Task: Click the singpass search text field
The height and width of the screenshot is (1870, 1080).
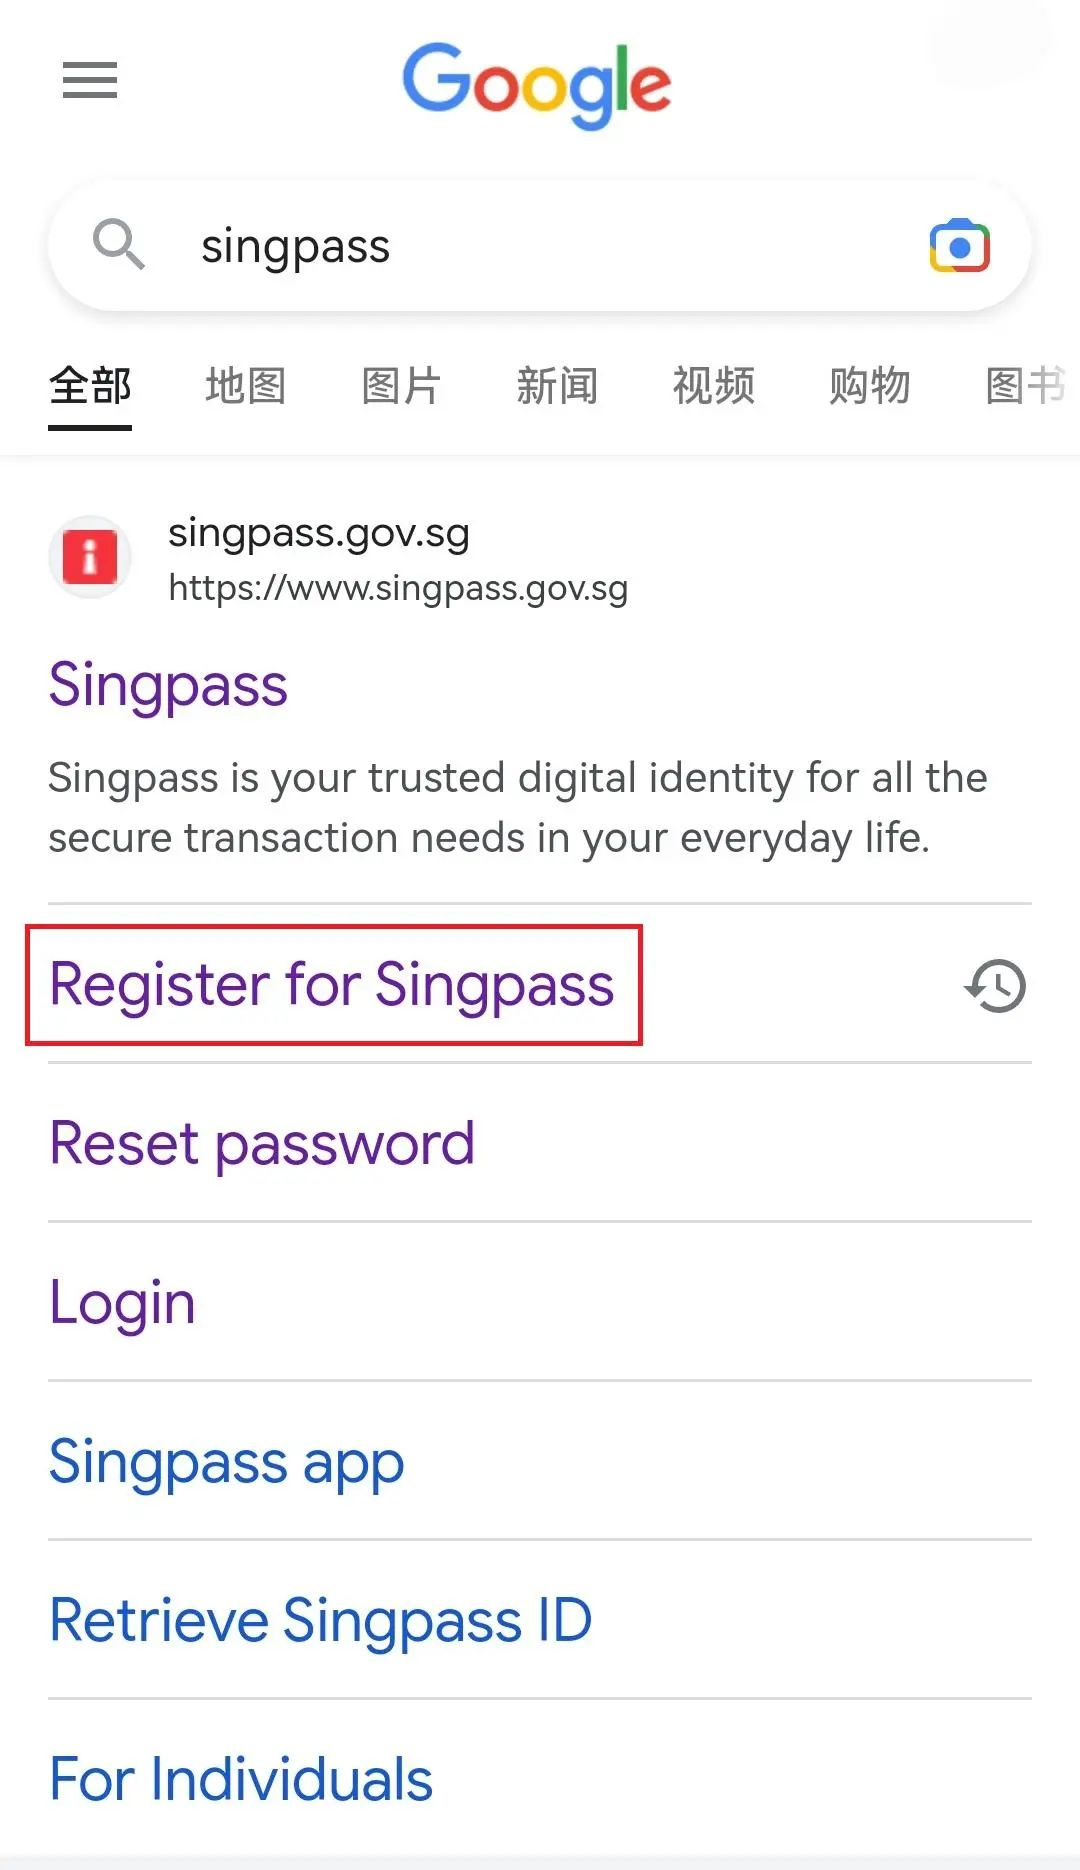Action: pyautogui.click(x=540, y=246)
